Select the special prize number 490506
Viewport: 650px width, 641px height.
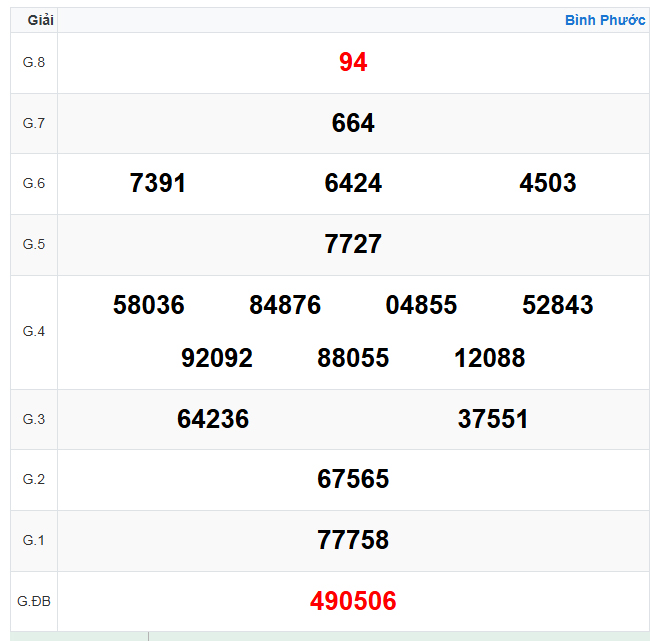point(353,601)
